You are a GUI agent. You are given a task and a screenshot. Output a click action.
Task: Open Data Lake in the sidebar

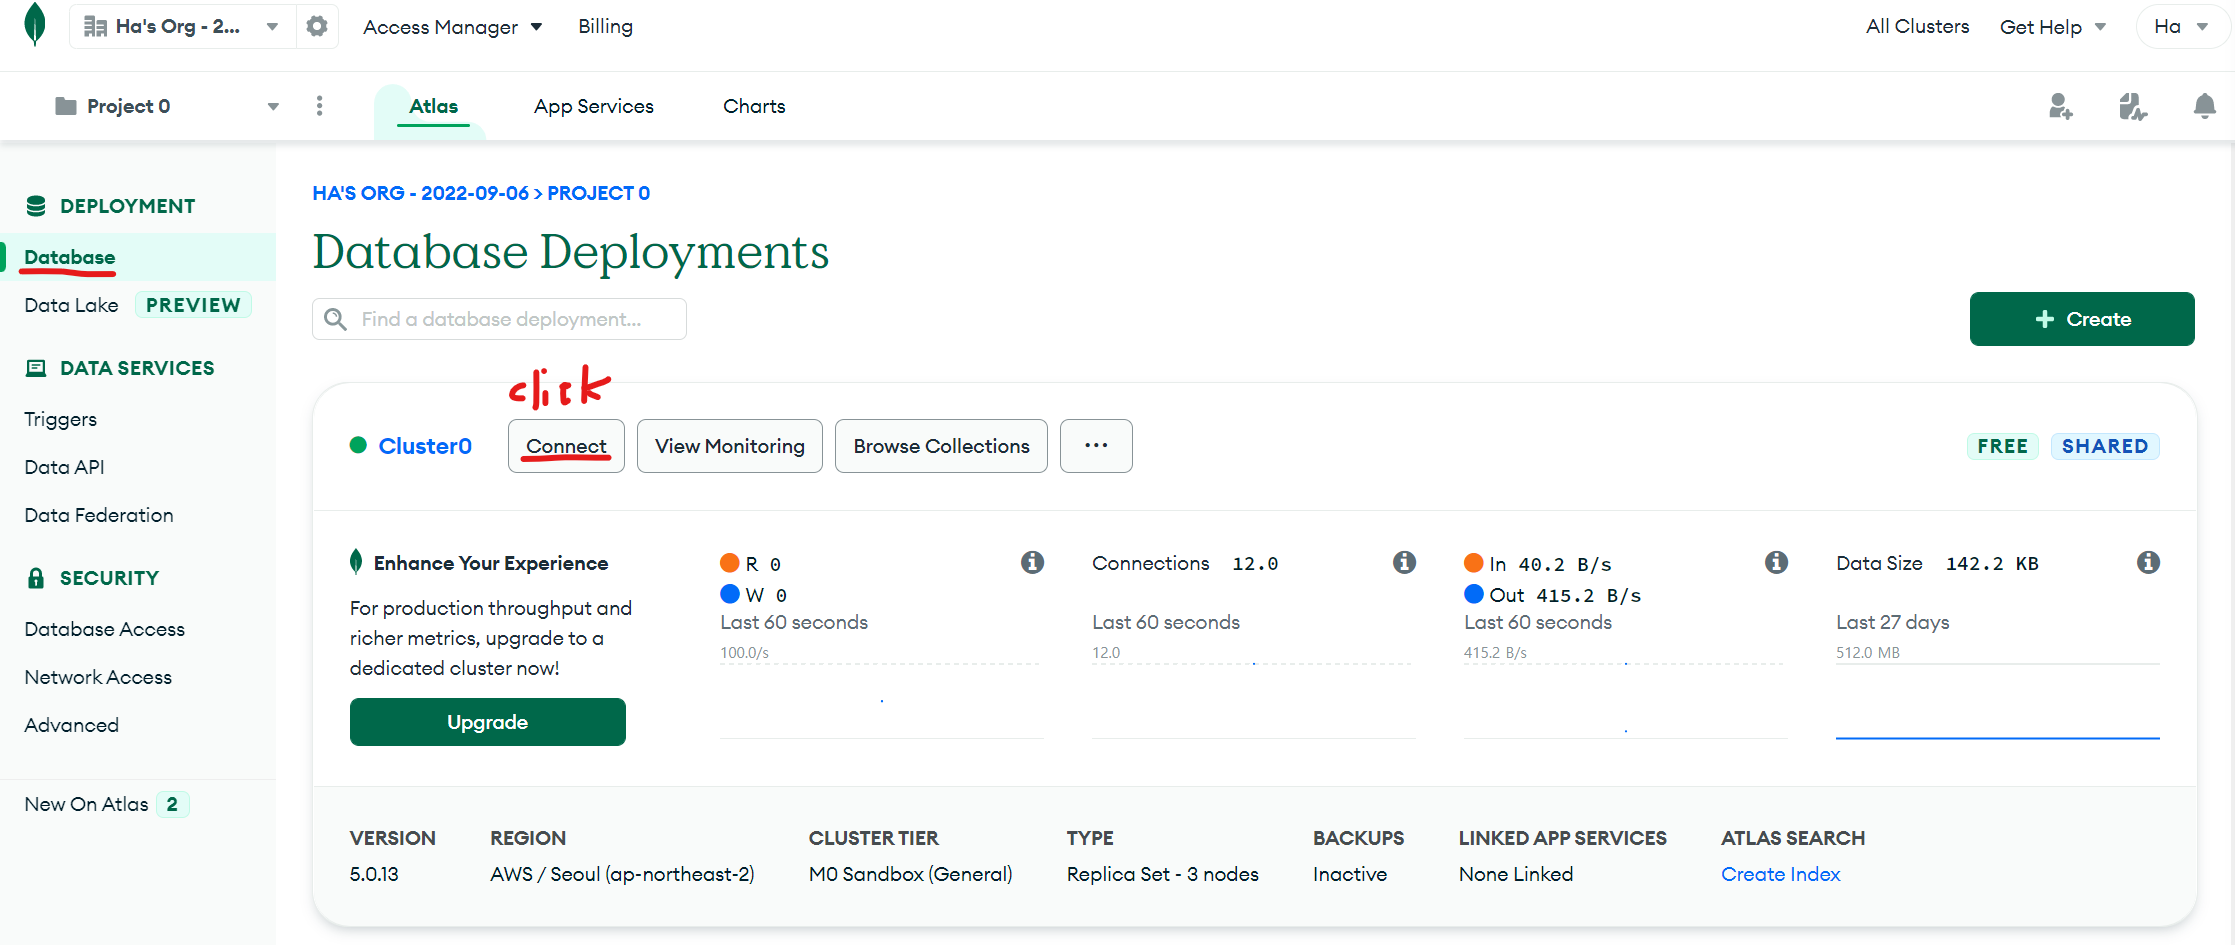click(x=71, y=305)
